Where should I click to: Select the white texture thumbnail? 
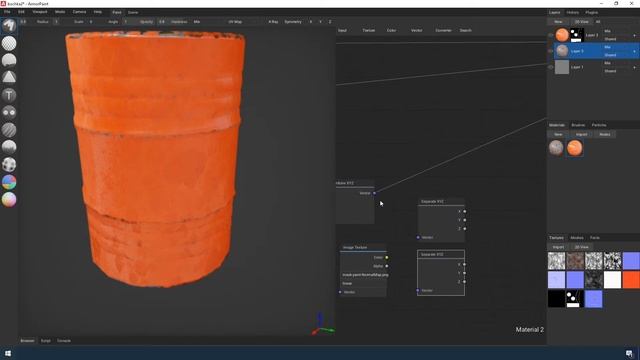612,280
